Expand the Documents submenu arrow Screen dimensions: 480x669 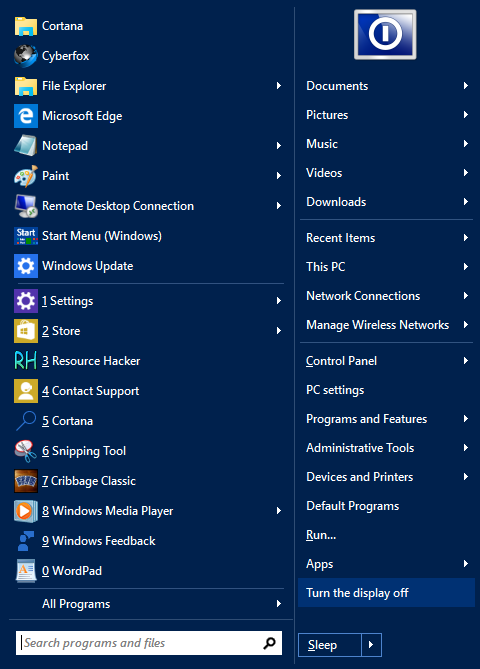click(x=465, y=85)
